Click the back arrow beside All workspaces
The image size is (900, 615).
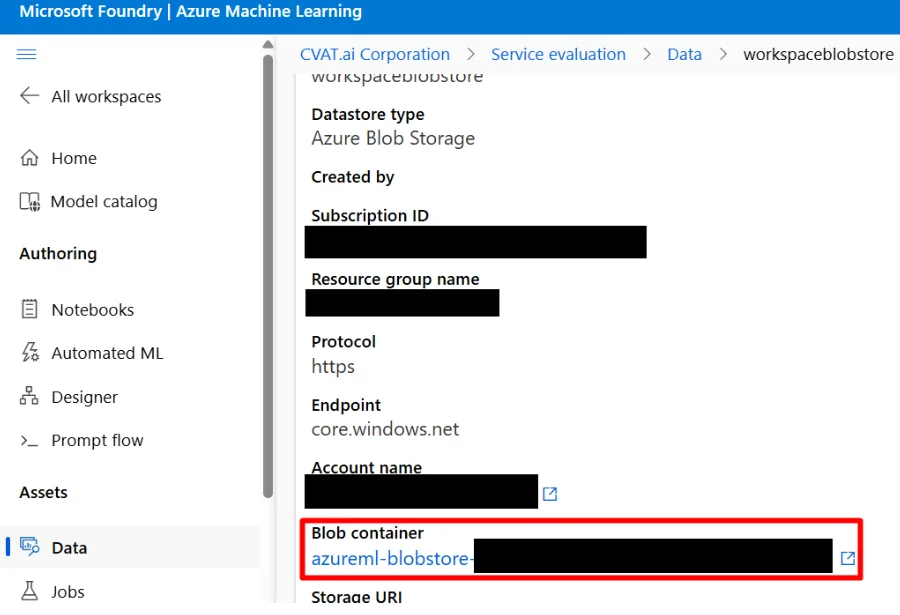pyautogui.click(x=29, y=95)
